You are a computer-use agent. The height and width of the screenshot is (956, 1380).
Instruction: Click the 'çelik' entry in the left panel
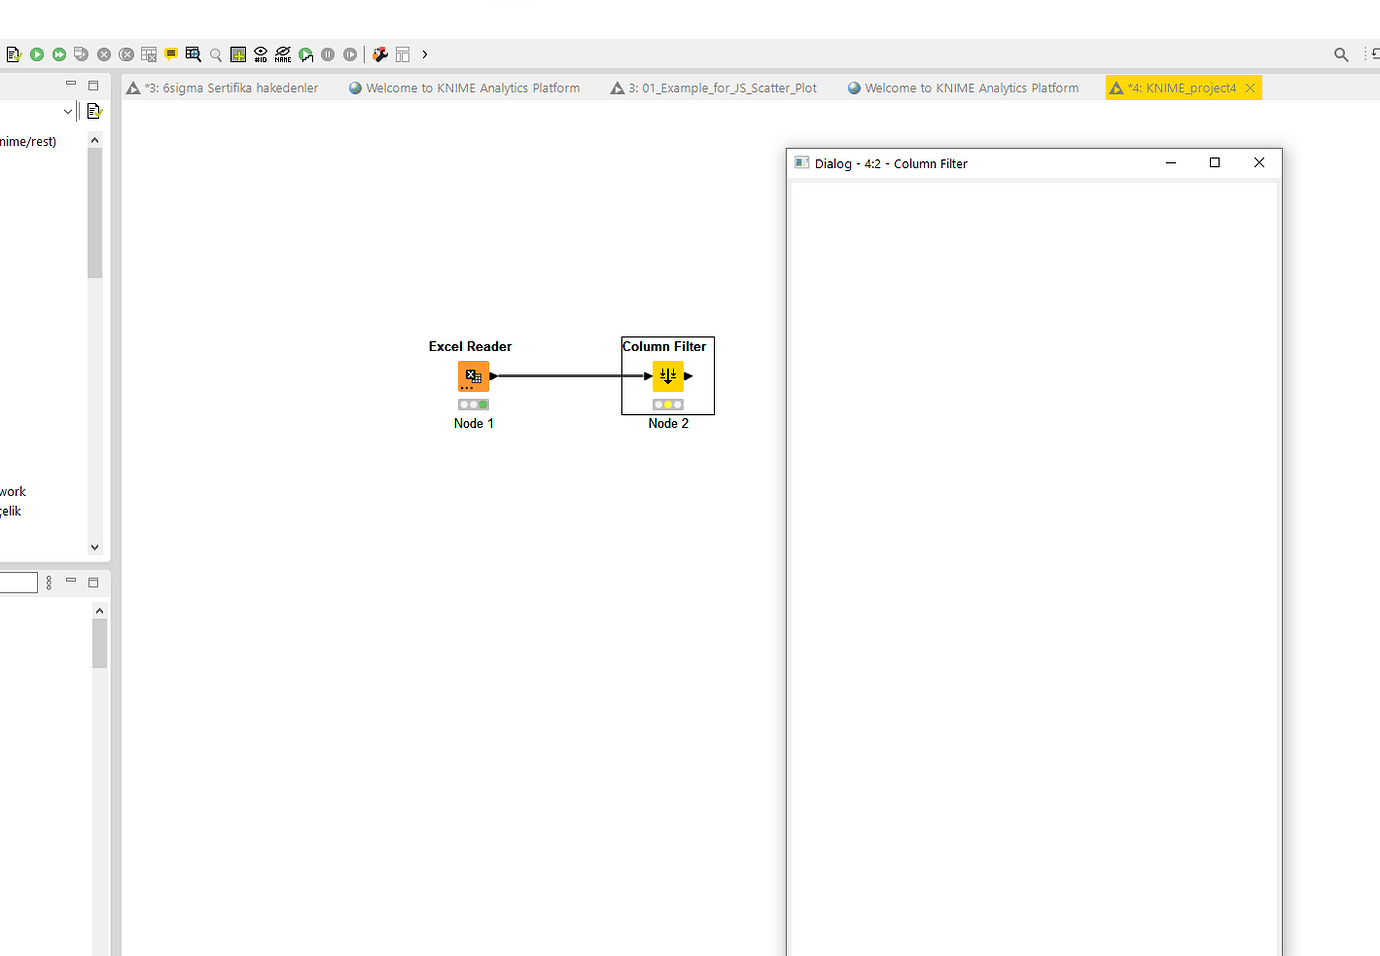click(x=11, y=511)
